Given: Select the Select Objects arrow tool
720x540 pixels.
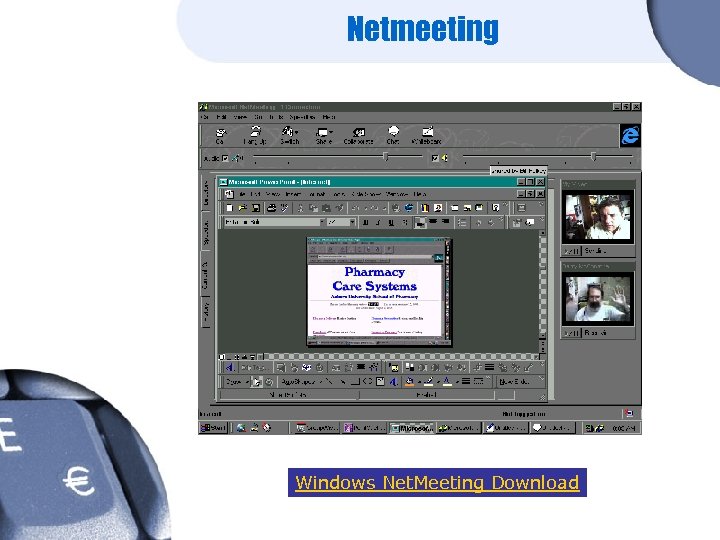Looking at the screenshot, I should [257, 382].
